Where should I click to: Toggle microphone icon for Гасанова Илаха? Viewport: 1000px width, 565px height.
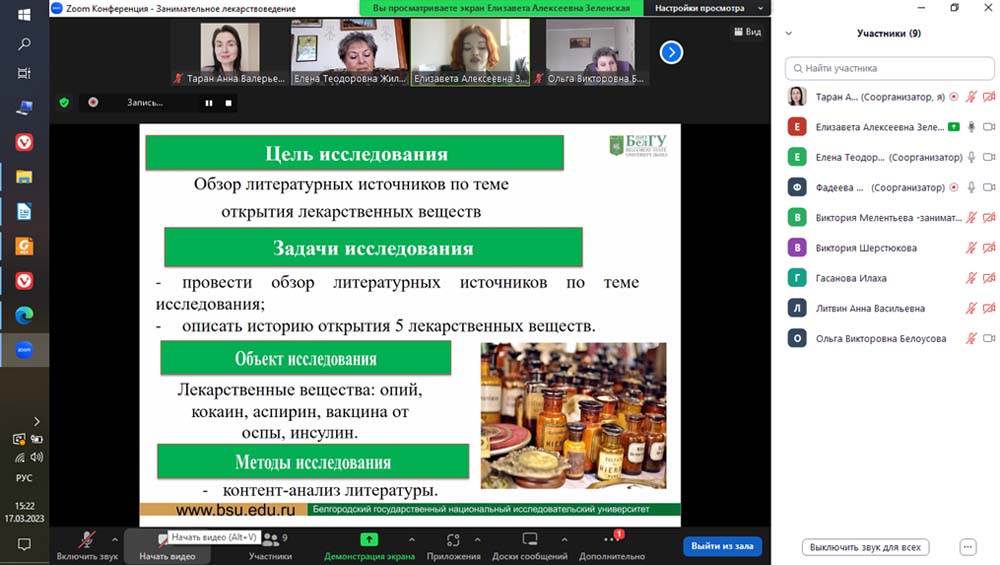[970, 278]
